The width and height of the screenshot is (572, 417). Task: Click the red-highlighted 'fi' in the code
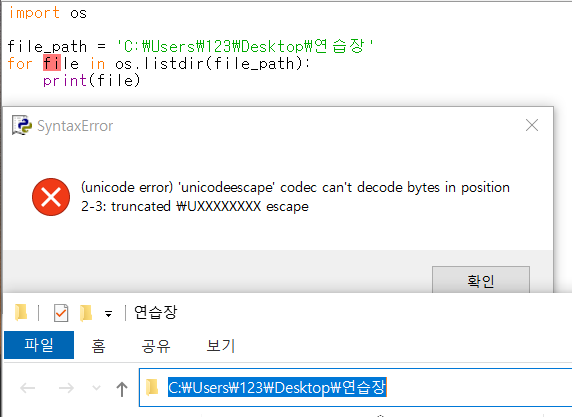pos(52,63)
